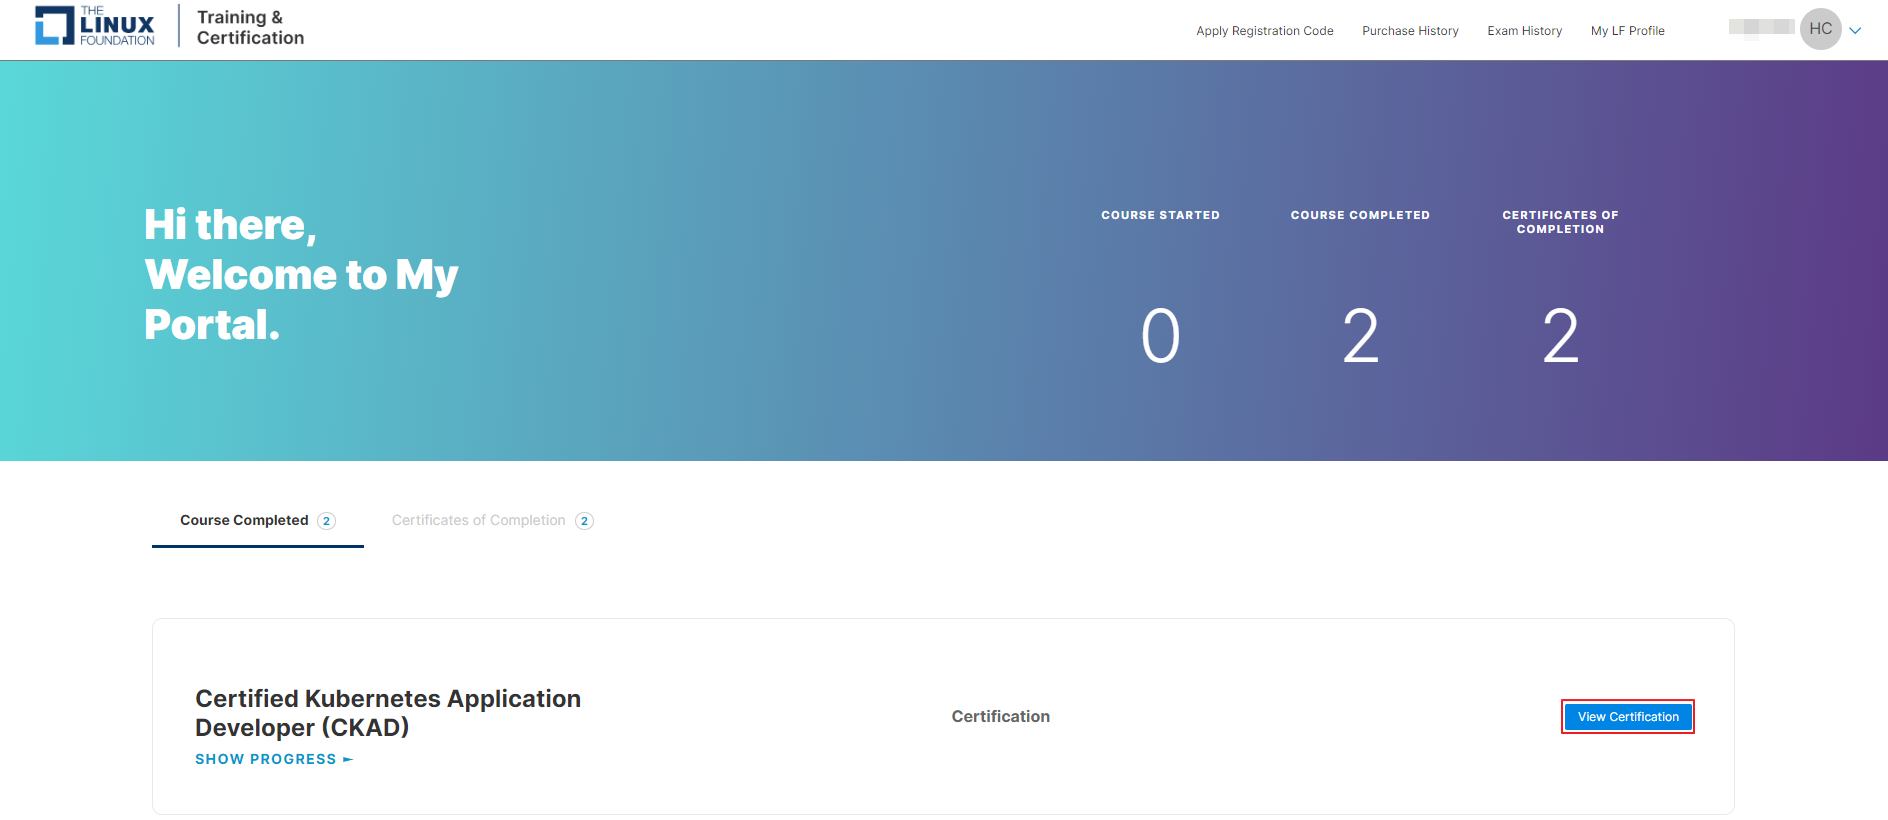Open the HC user avatar
The image size is (1888, 820).
pyautogui.click(x=1820, y=29)
